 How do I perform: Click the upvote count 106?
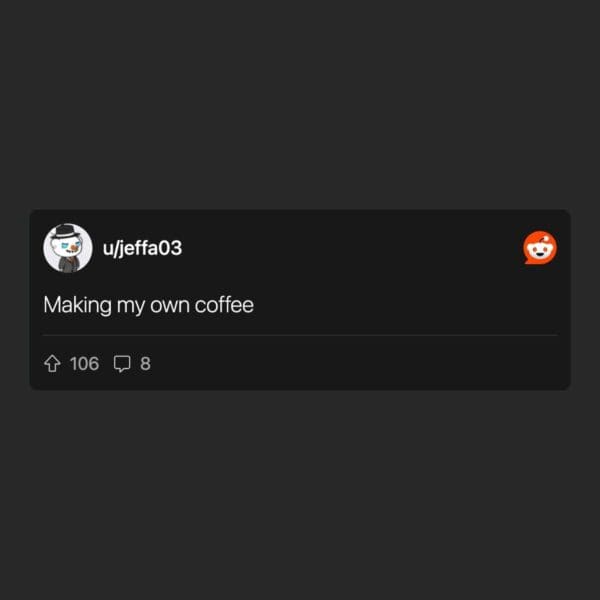tap(85, 364)
